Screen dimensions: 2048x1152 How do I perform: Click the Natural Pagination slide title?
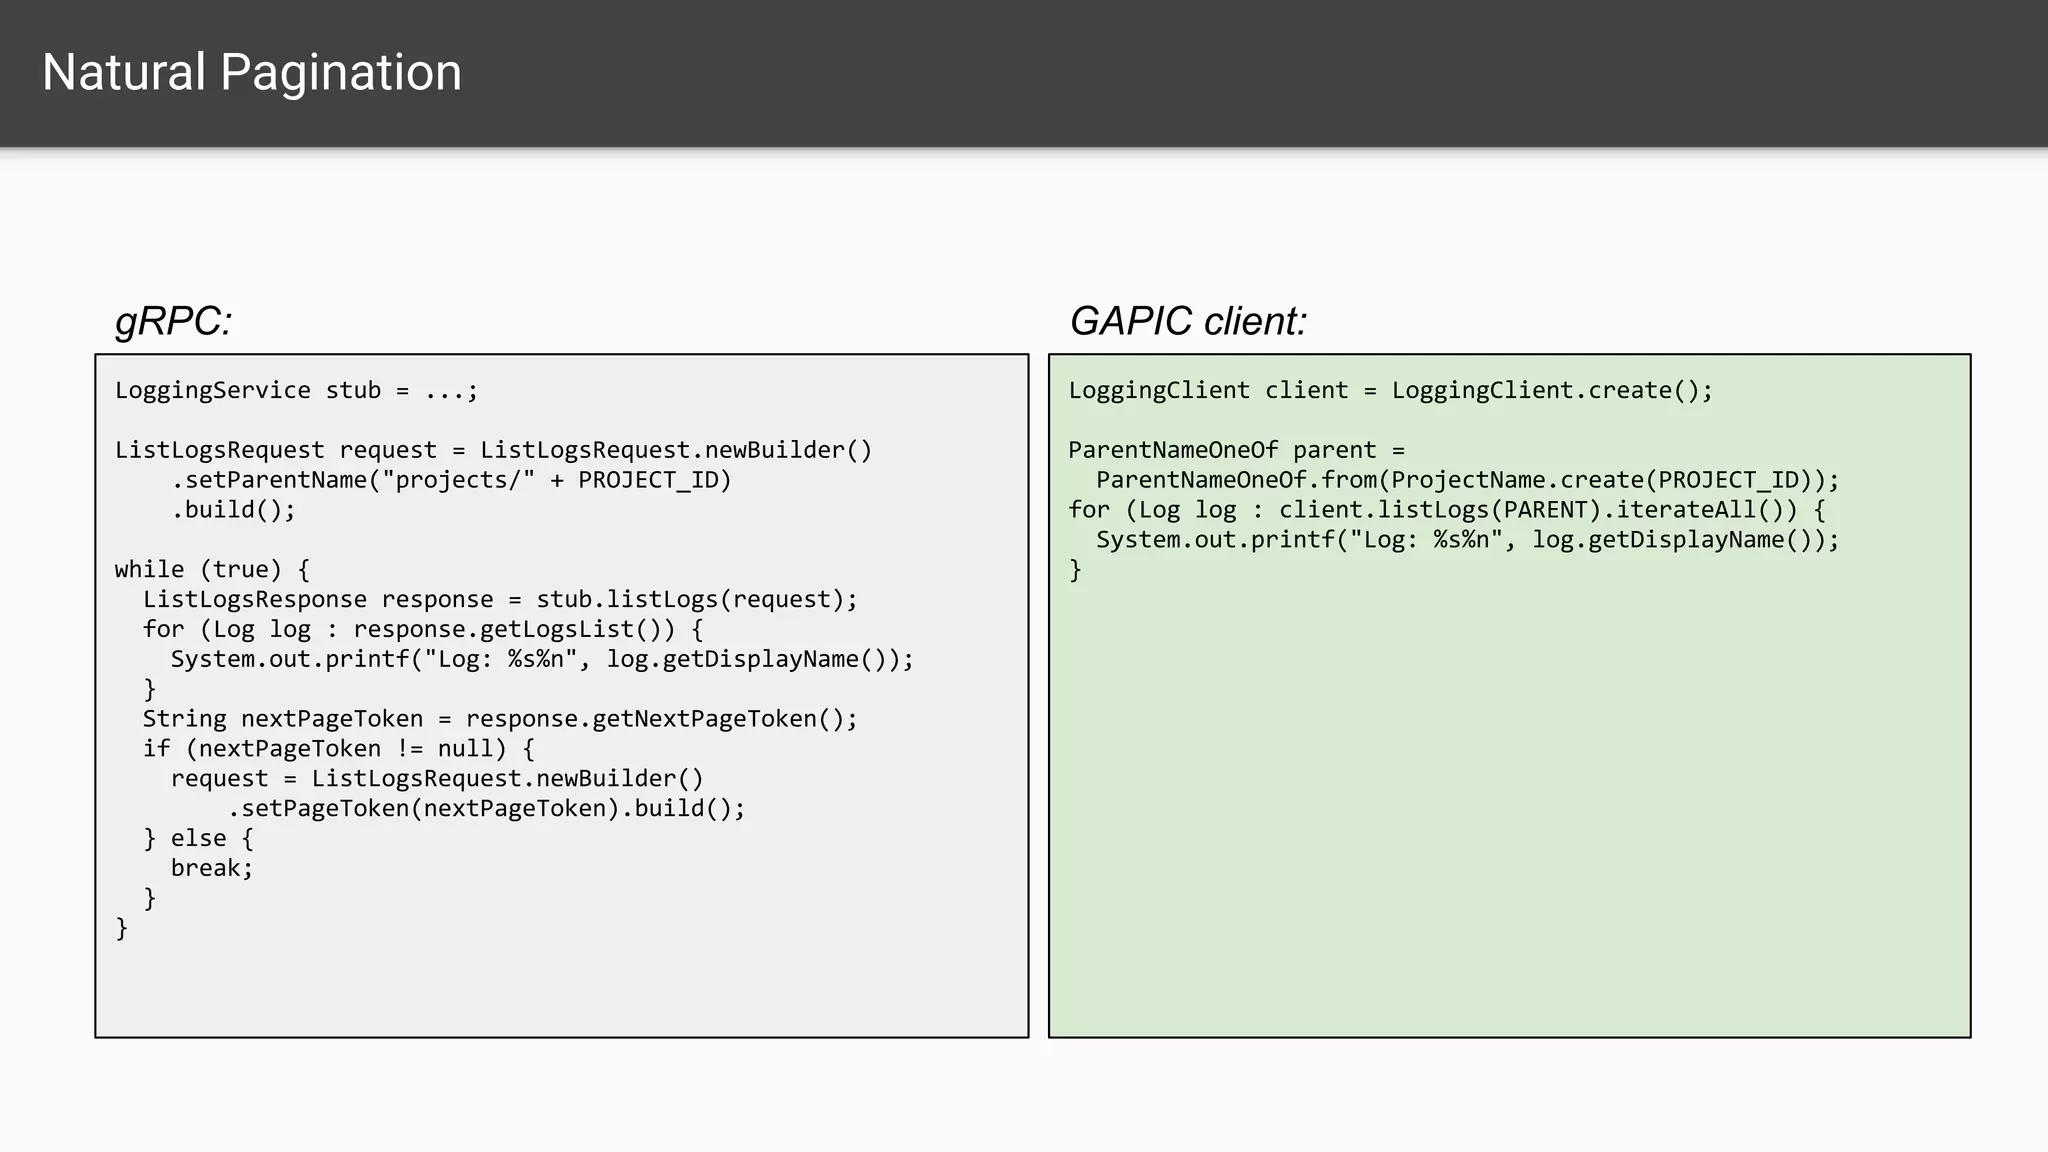[x=252, y=73]
